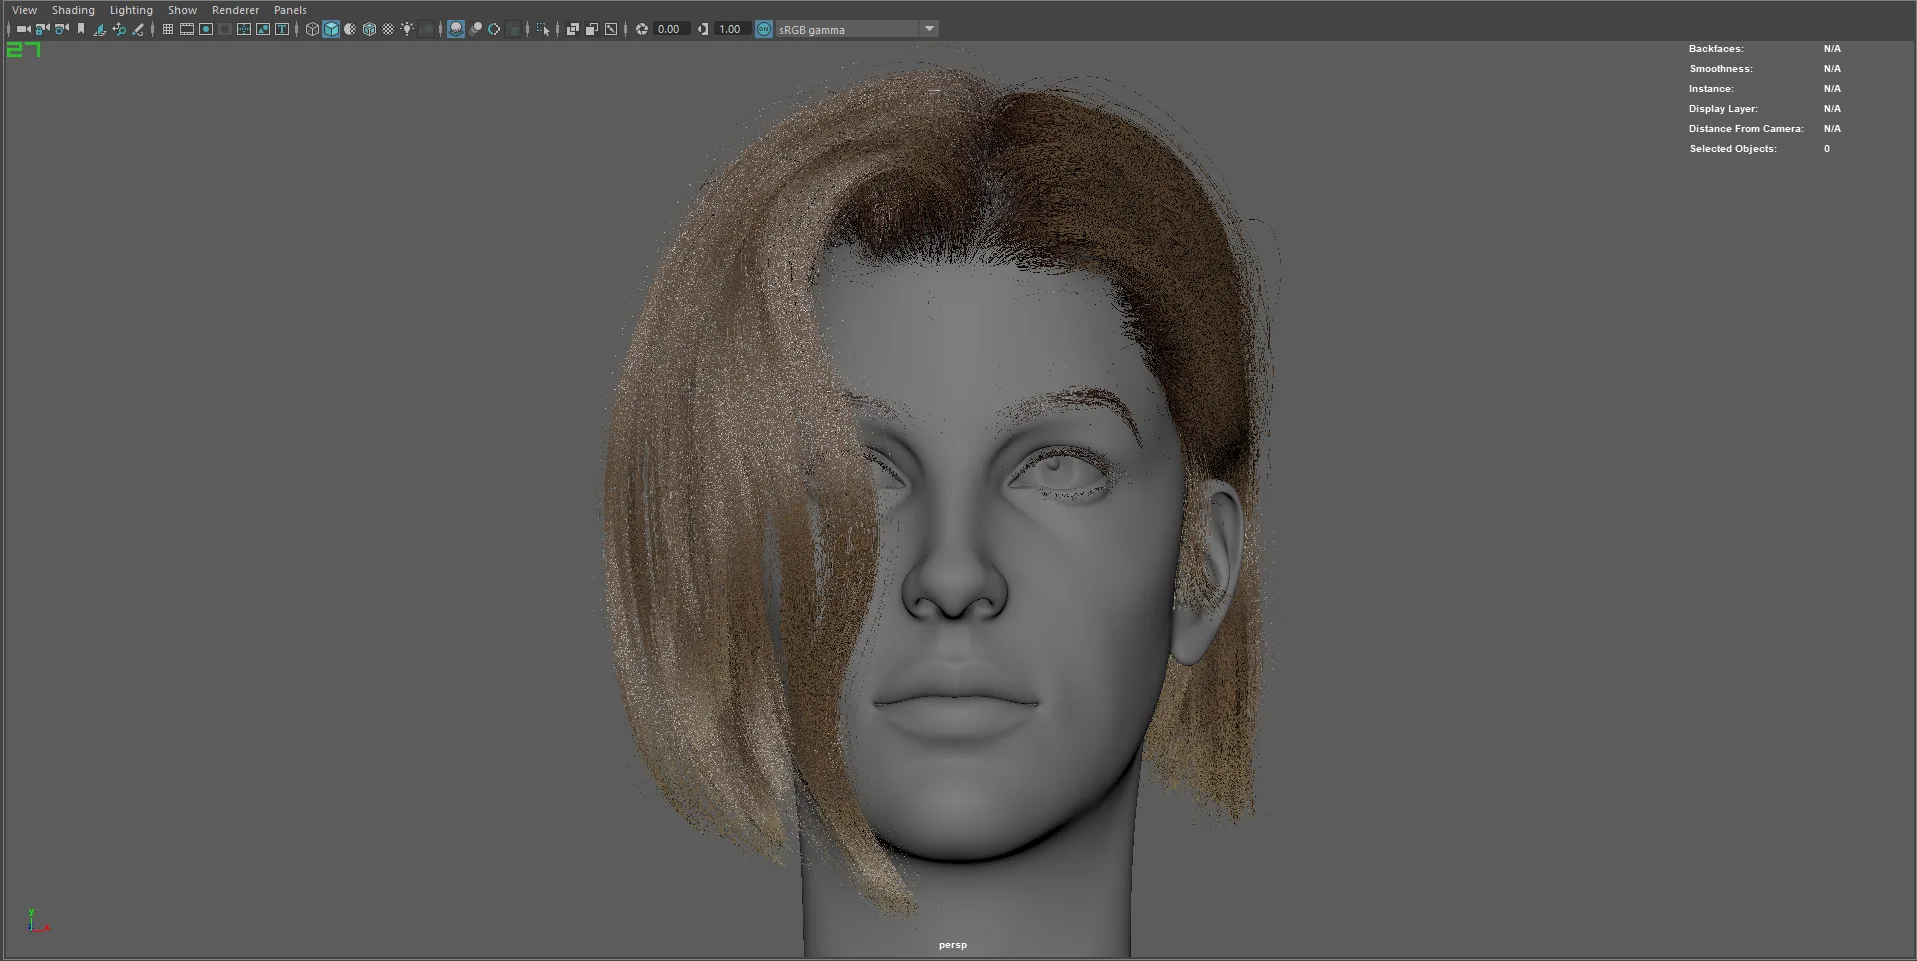1917x961 pixels.
Task: Enable Wireframe on Shaded icon
Action: click(x=369, y=29)
